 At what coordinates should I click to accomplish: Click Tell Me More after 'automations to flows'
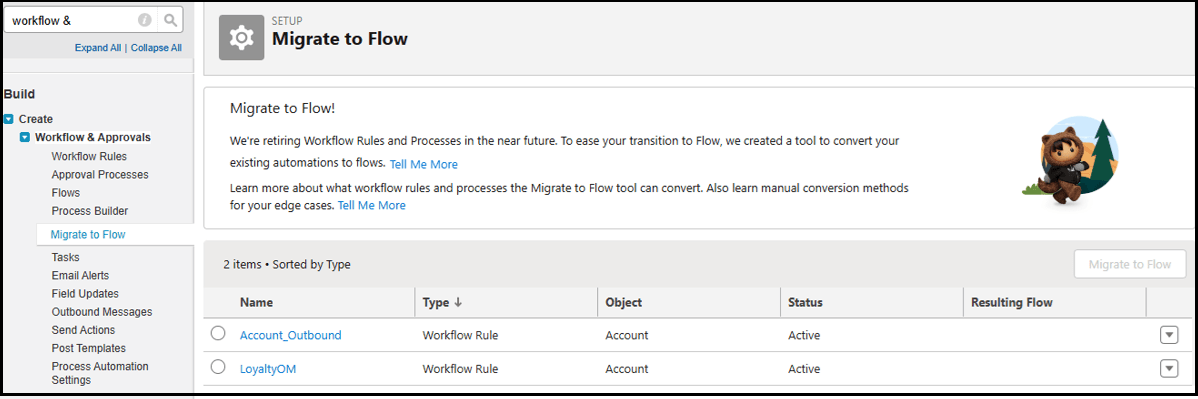coord(423,164)
